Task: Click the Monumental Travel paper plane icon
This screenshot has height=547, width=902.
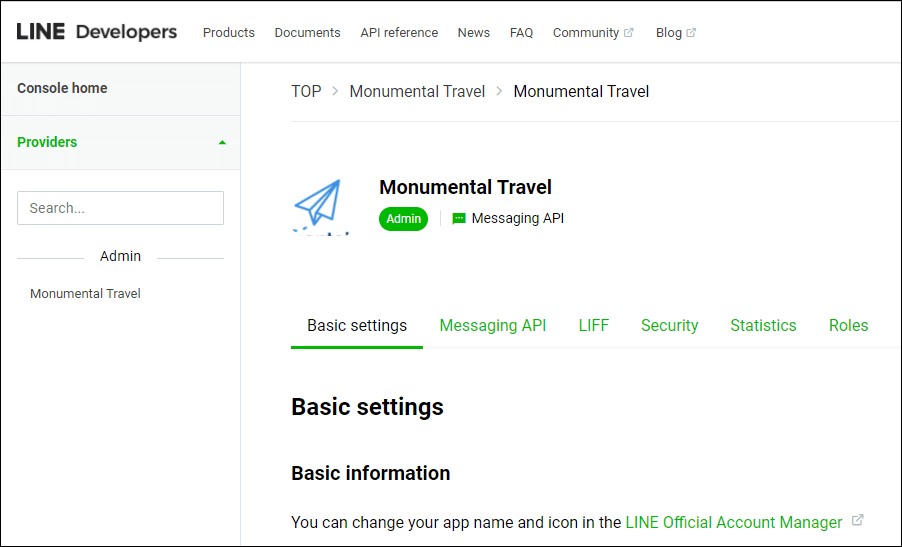Action: point(319,203)
